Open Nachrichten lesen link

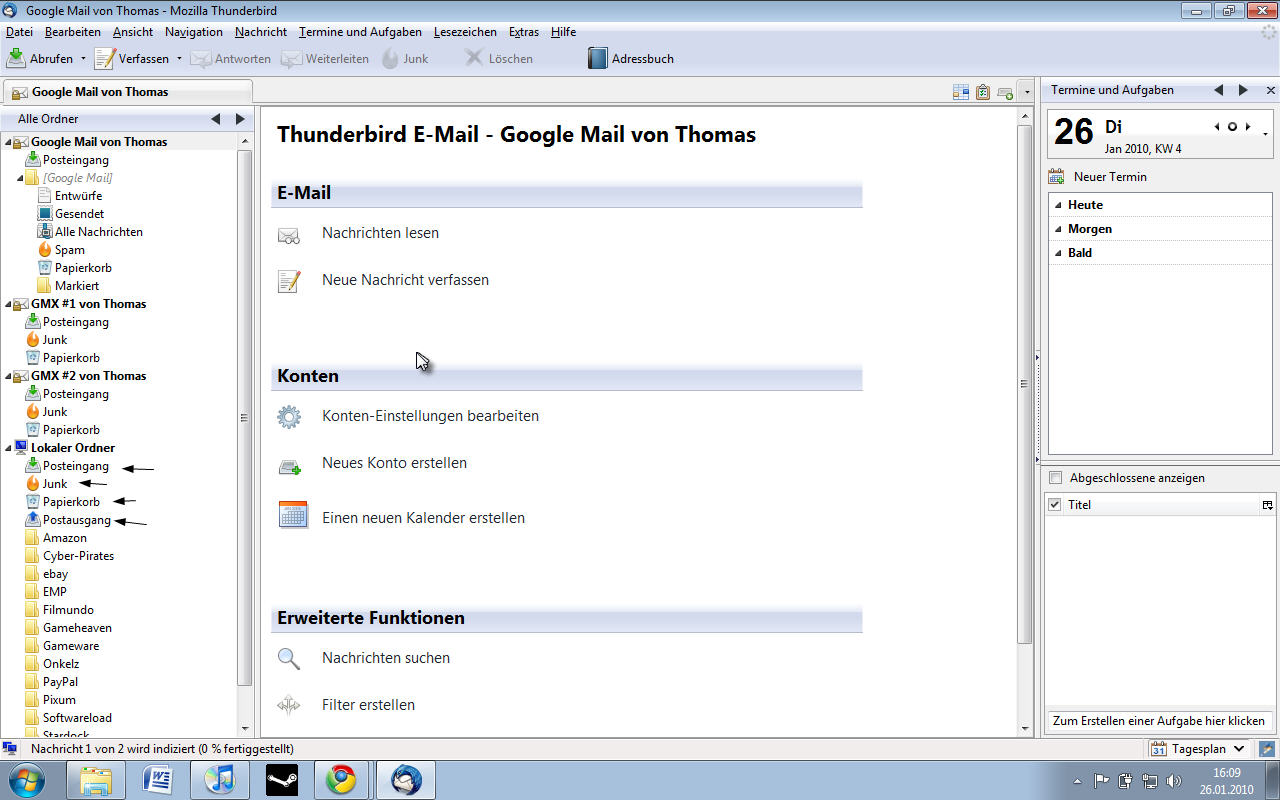pyautogui.click(x=380, y=233)
